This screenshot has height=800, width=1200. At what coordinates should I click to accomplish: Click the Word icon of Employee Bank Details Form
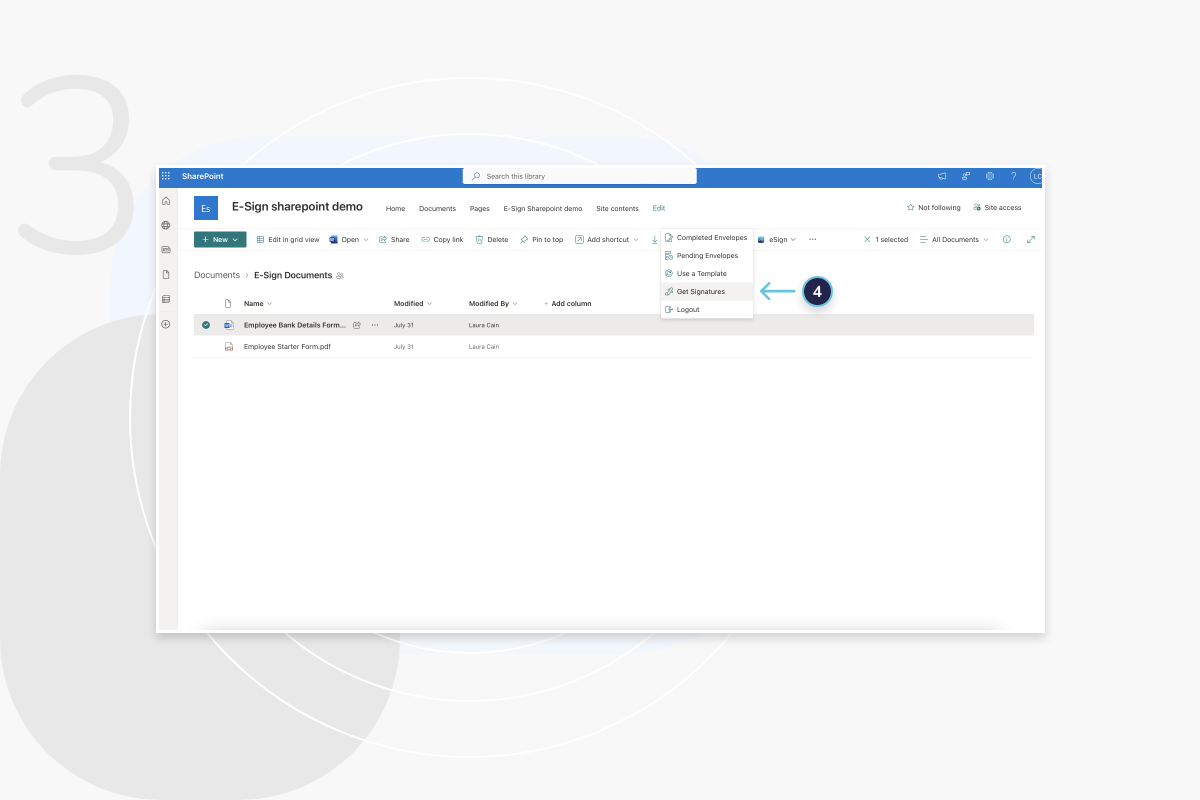(x=228, y=325)
